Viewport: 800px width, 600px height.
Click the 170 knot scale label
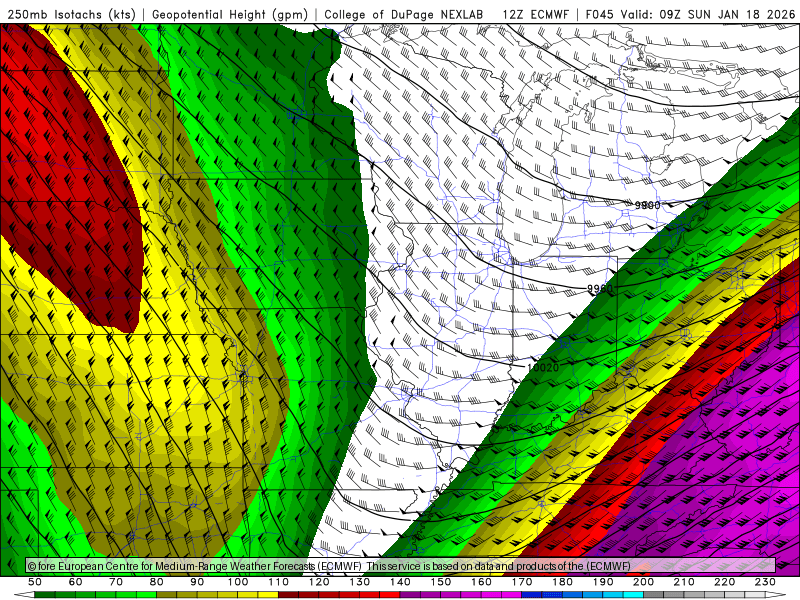[x=522, y=582]
